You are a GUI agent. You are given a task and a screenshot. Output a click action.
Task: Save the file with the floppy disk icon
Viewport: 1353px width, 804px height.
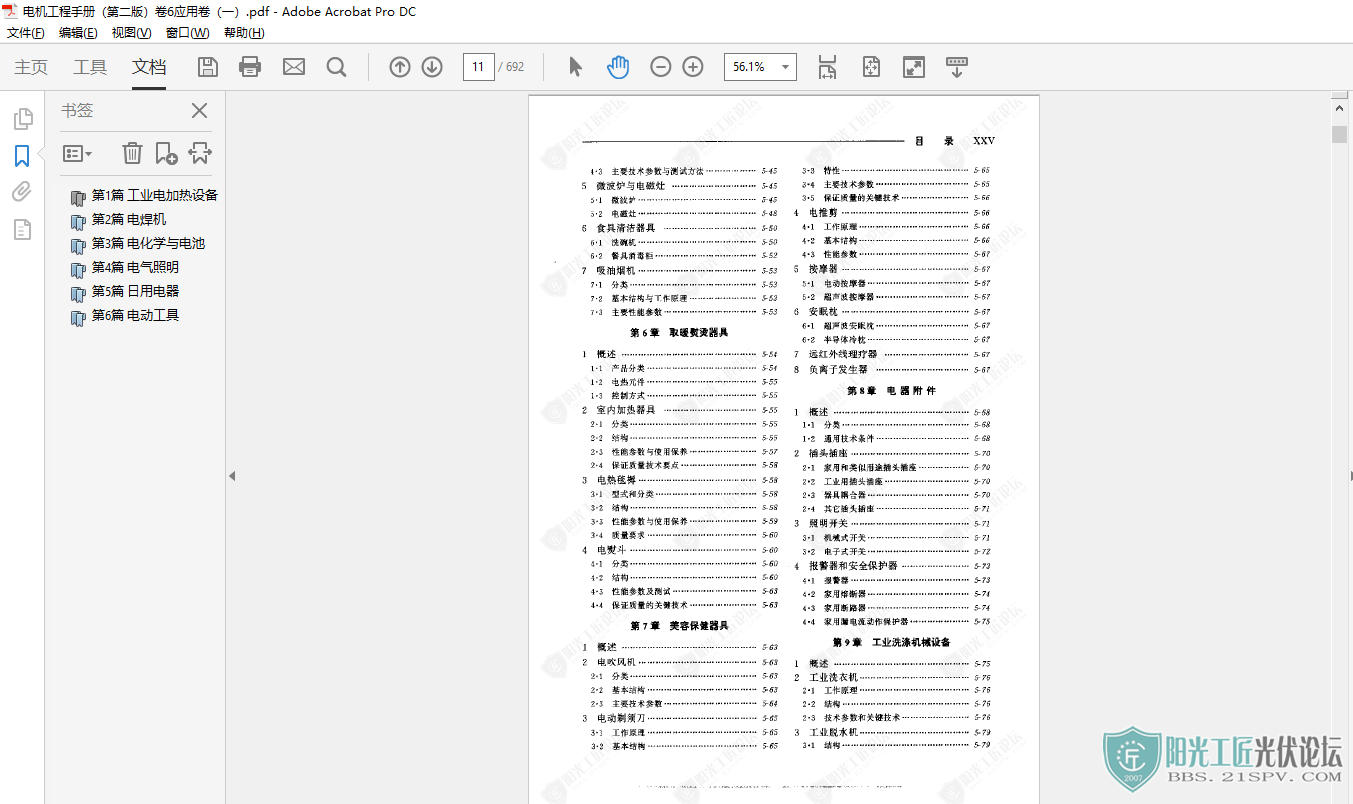point(208,67)
